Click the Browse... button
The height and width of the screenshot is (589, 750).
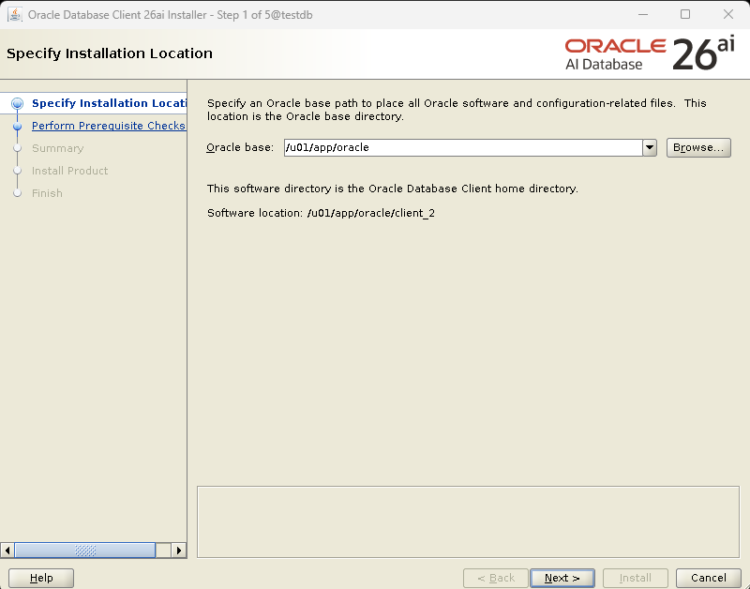click(x=698, y=147)
